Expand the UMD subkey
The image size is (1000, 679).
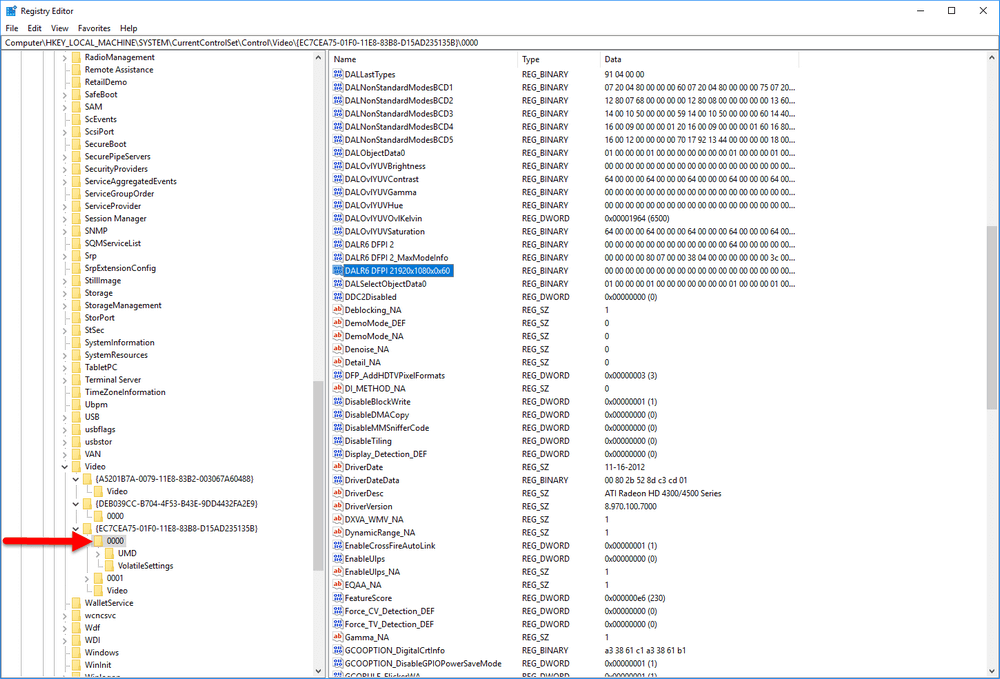coord(98,553)
